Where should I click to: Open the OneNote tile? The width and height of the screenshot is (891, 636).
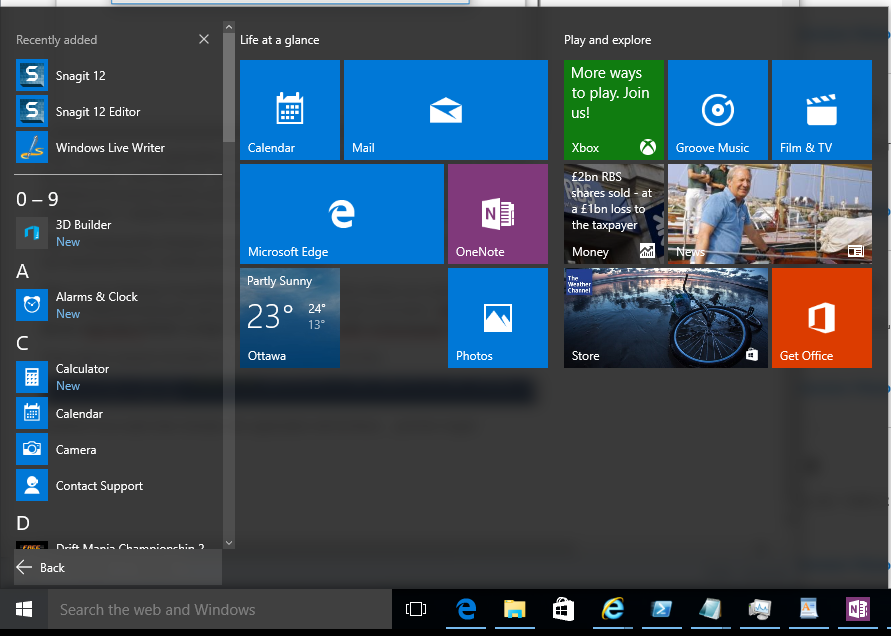(x=497, y=214)
